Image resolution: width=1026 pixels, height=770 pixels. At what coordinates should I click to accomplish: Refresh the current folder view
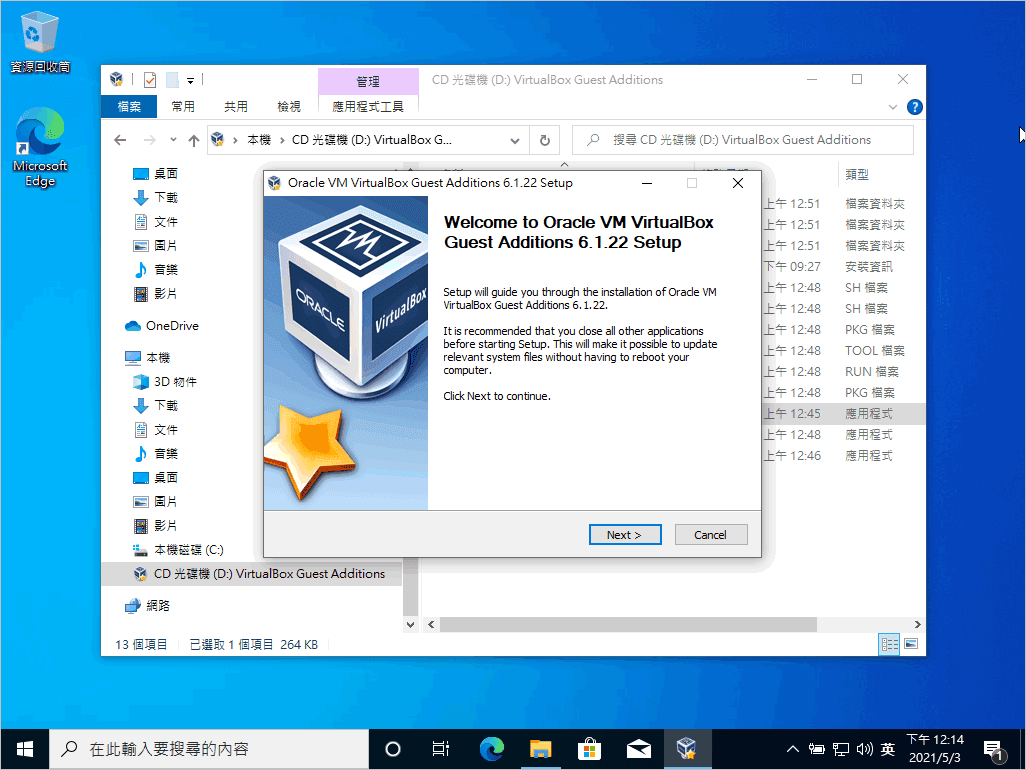545,139
